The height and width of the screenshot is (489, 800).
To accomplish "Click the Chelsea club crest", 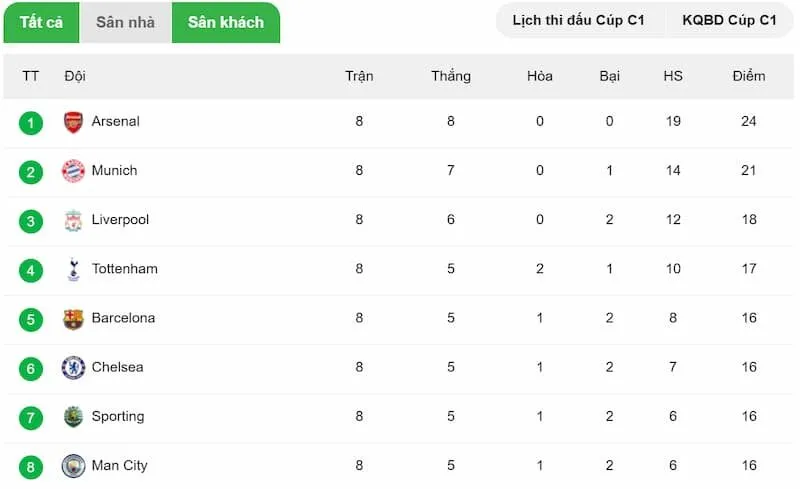I will [73, 367].
